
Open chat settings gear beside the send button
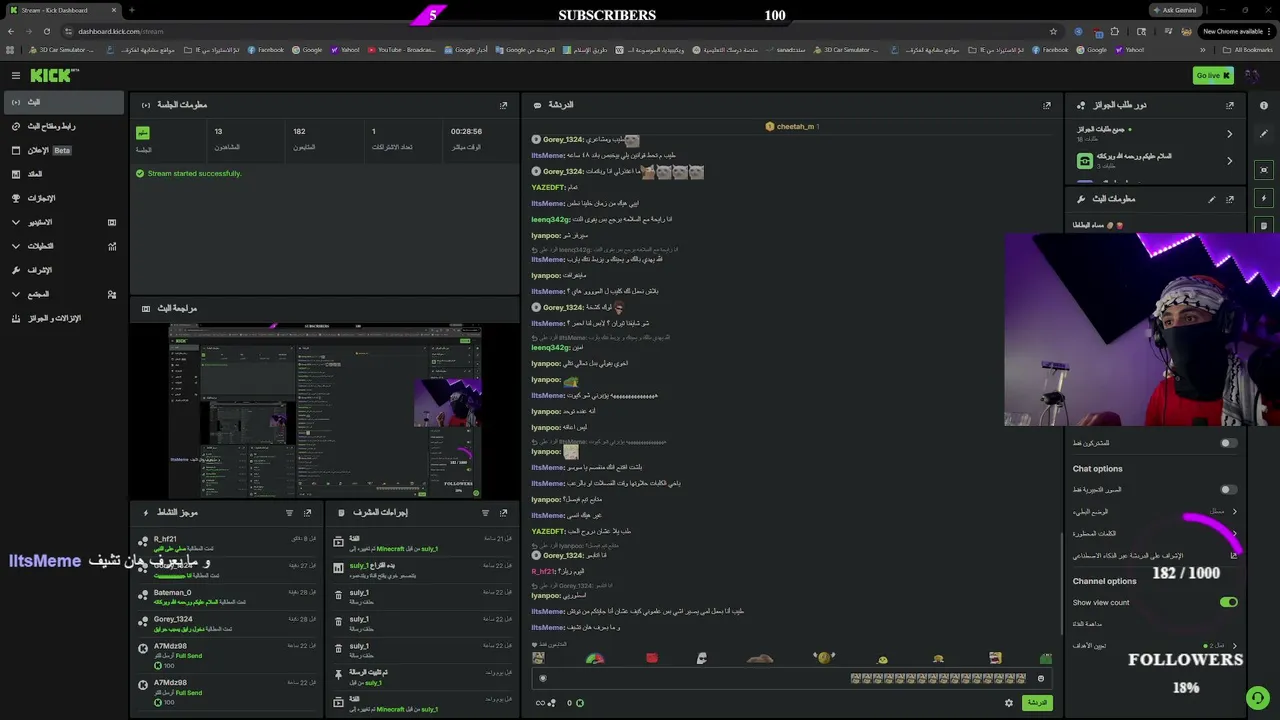1009,703
